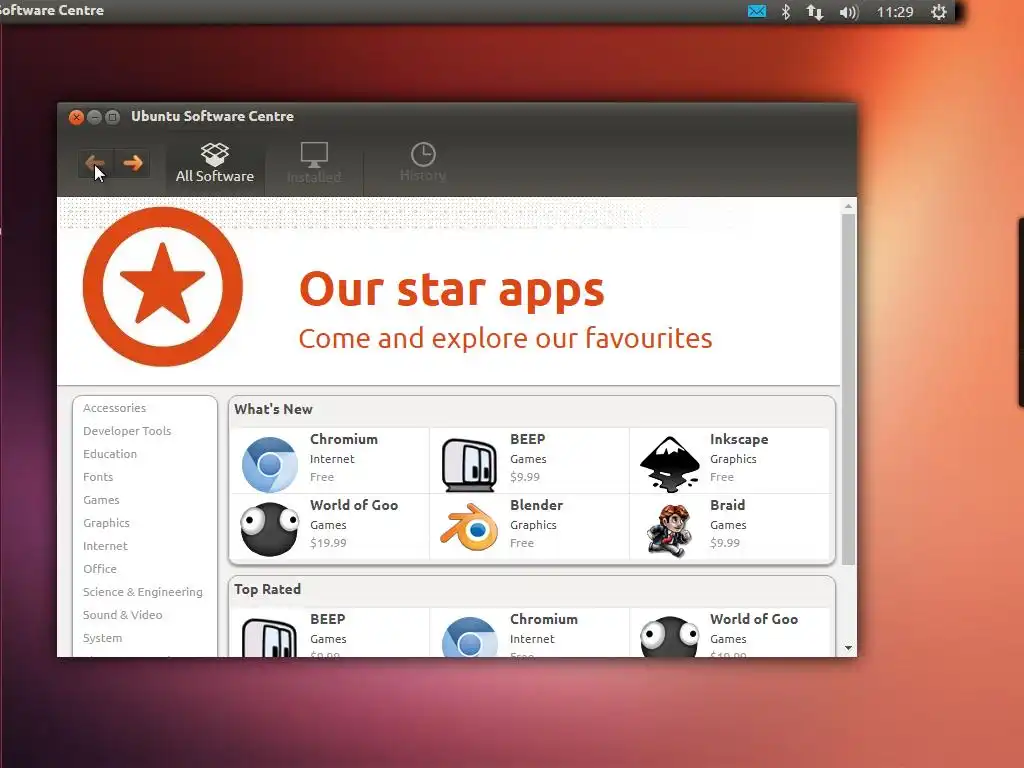Image resolution: width=1024 pixels, height=768 pixels.
Task: Open the Blender app title
Action: coord(536,505)
